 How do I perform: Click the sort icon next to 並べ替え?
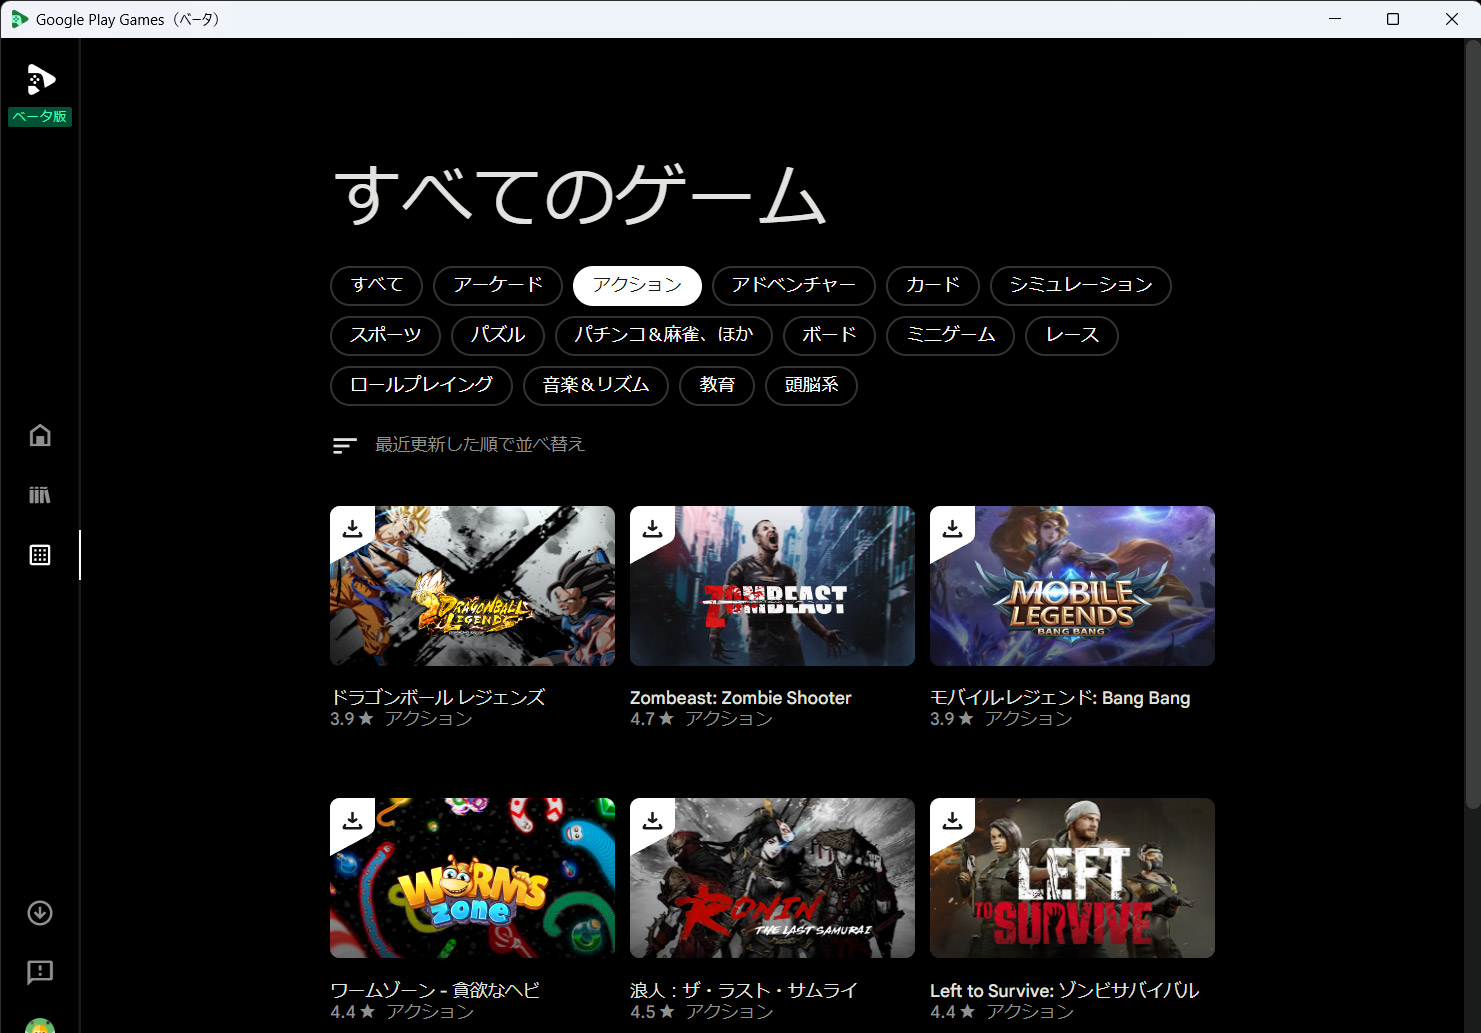click(344, 444)
